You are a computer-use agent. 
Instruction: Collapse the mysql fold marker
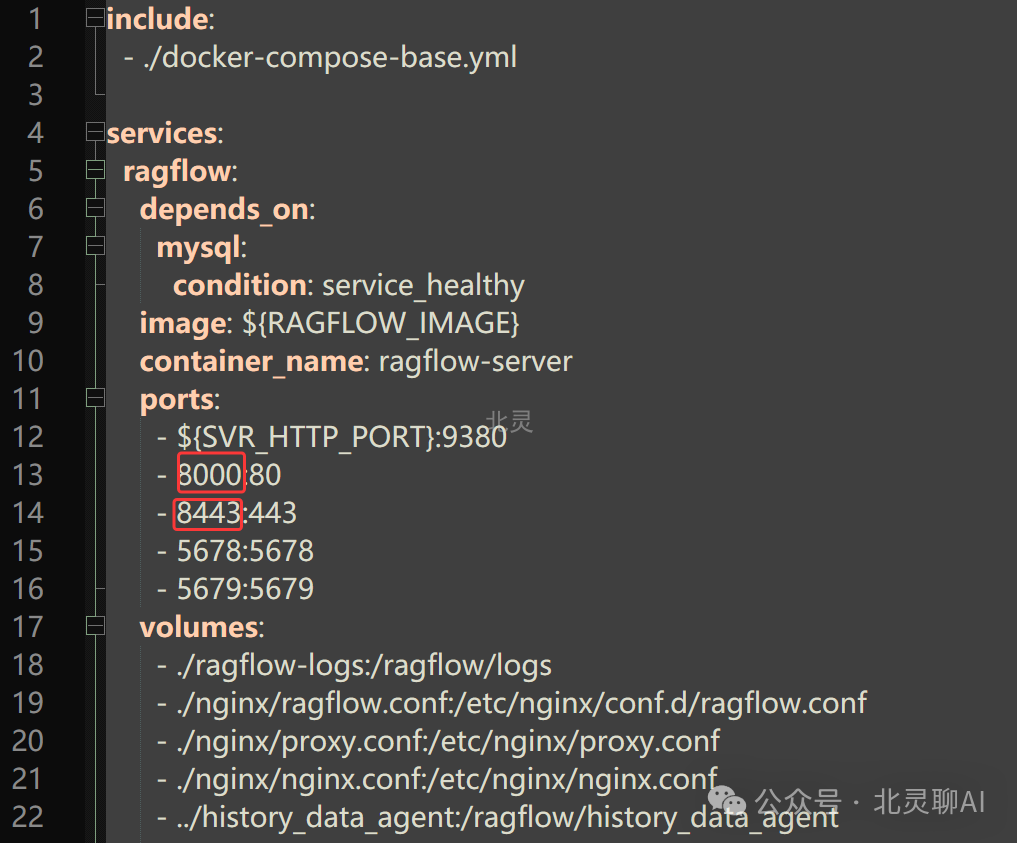[x=95, y=246]
